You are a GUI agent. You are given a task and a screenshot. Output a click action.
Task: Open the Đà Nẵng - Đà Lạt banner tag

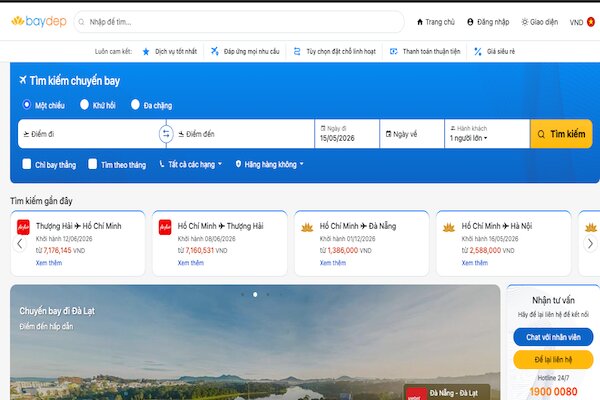point(447,393)
